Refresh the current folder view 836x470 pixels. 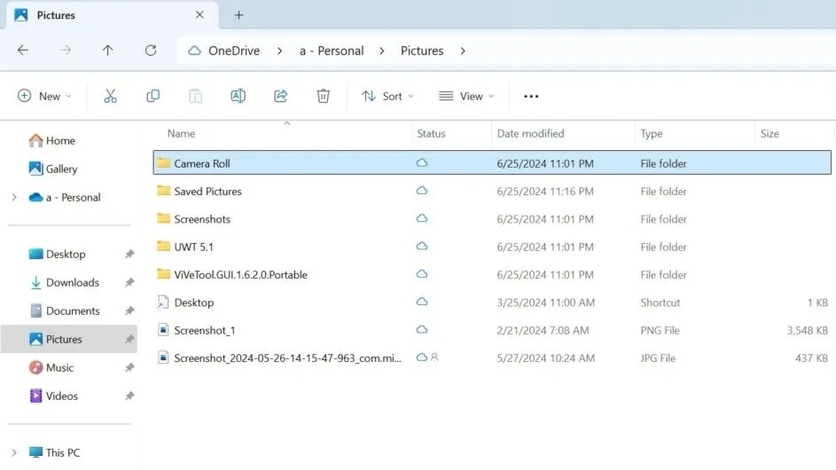pyautogui.click(x=151, y=50)
